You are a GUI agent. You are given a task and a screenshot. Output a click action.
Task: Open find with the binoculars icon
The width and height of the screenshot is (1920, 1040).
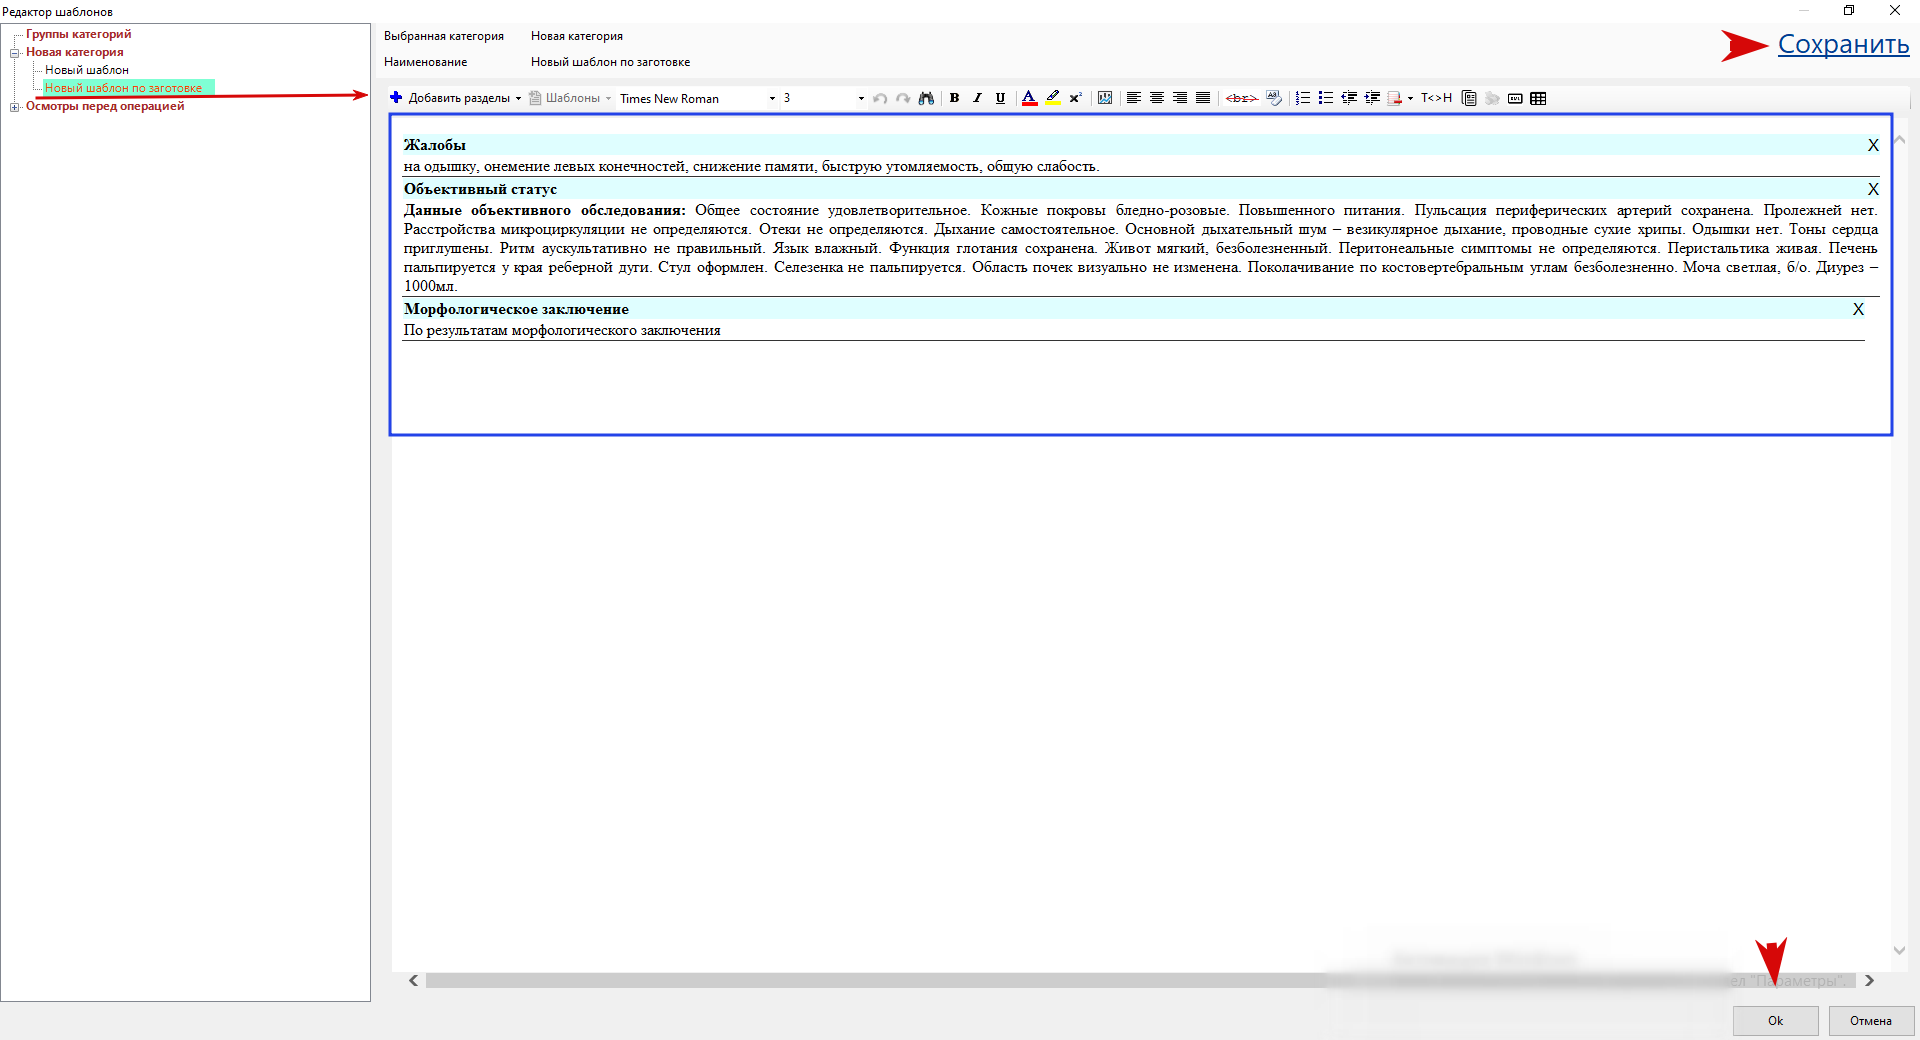click(x=926, y=98)
